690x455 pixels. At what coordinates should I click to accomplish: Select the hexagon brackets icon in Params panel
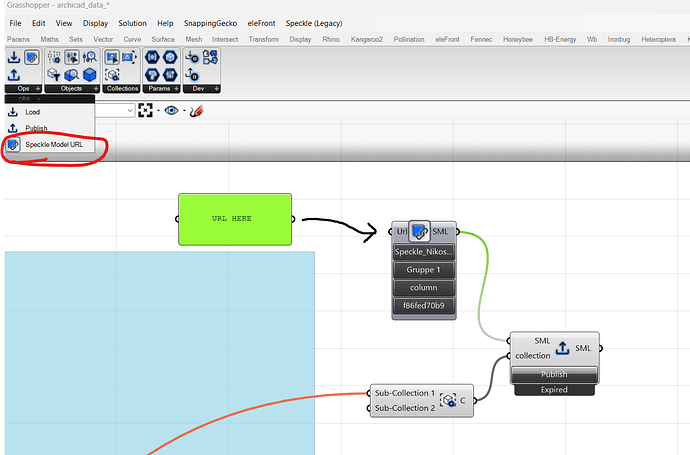152,57
